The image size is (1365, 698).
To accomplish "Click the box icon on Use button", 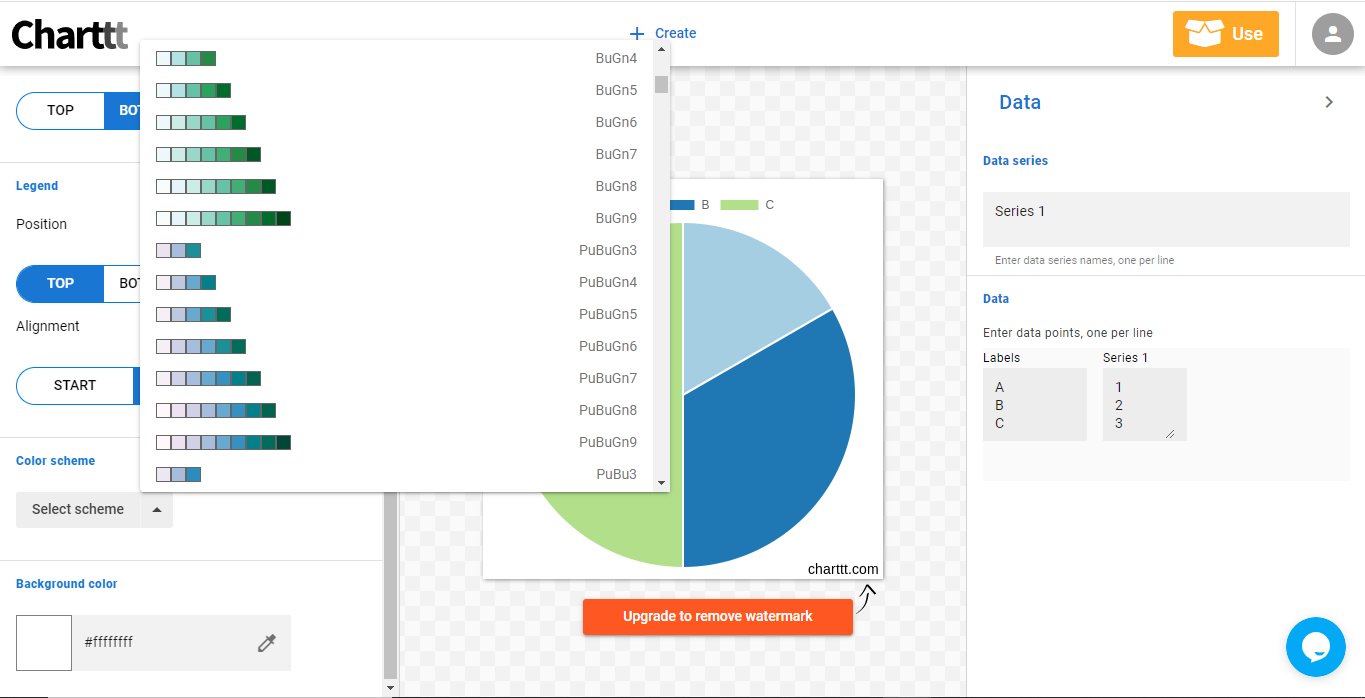I will click(1203, 34).
